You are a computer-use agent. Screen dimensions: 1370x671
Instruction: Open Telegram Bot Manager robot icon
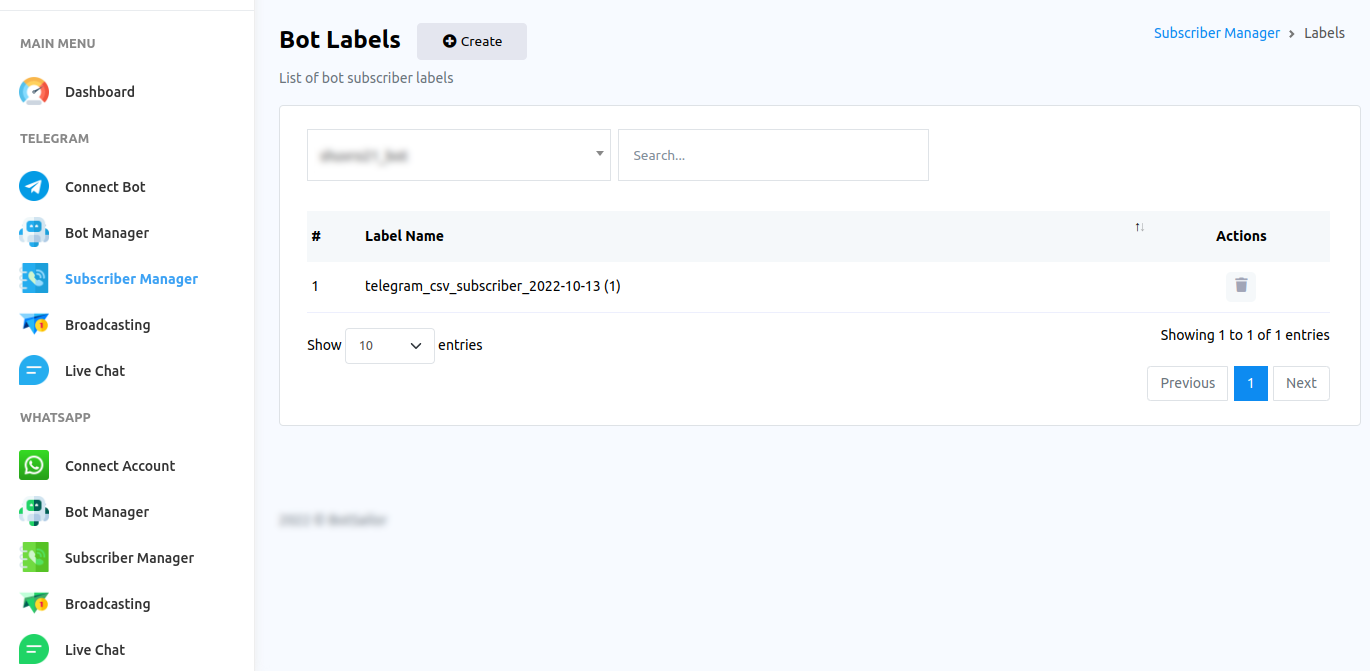(34, 233)
